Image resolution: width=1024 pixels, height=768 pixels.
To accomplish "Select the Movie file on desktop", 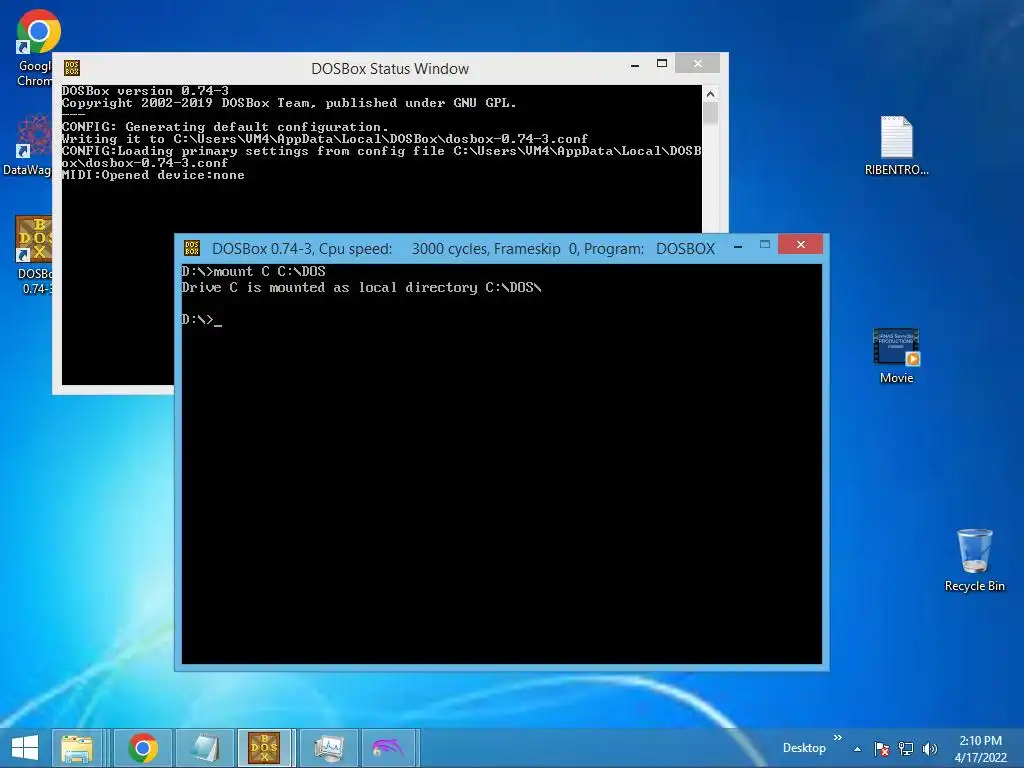I will [x=896, y=356].
